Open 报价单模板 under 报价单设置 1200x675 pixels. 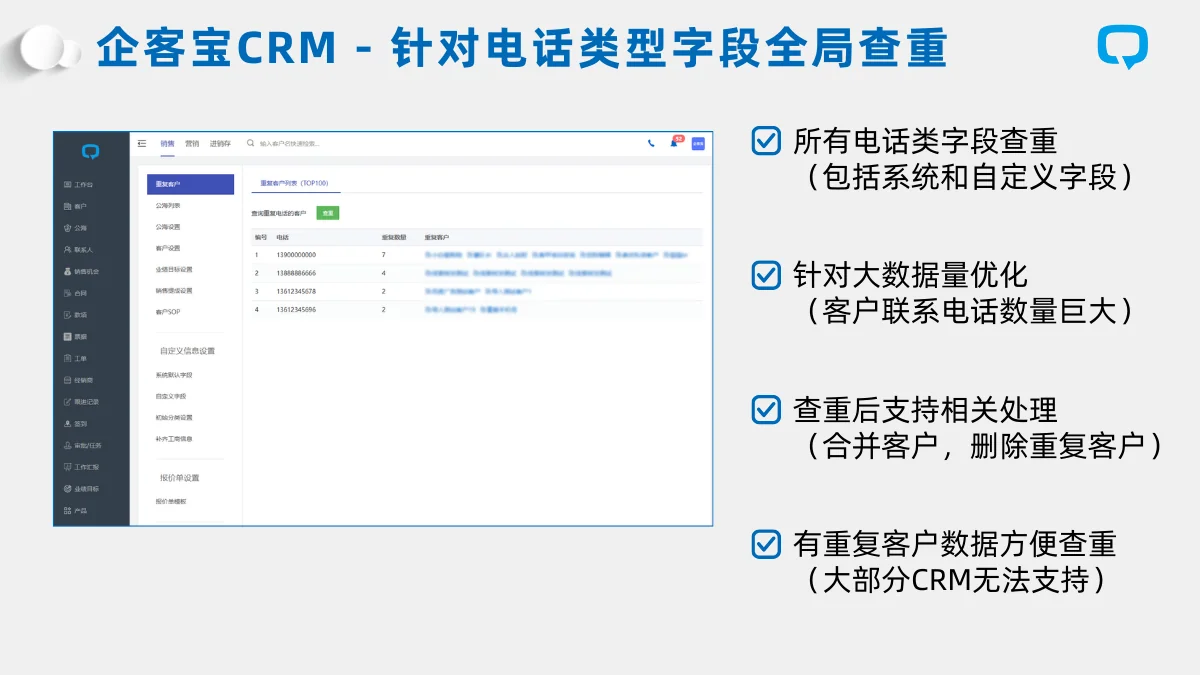(x=171, y=501)
